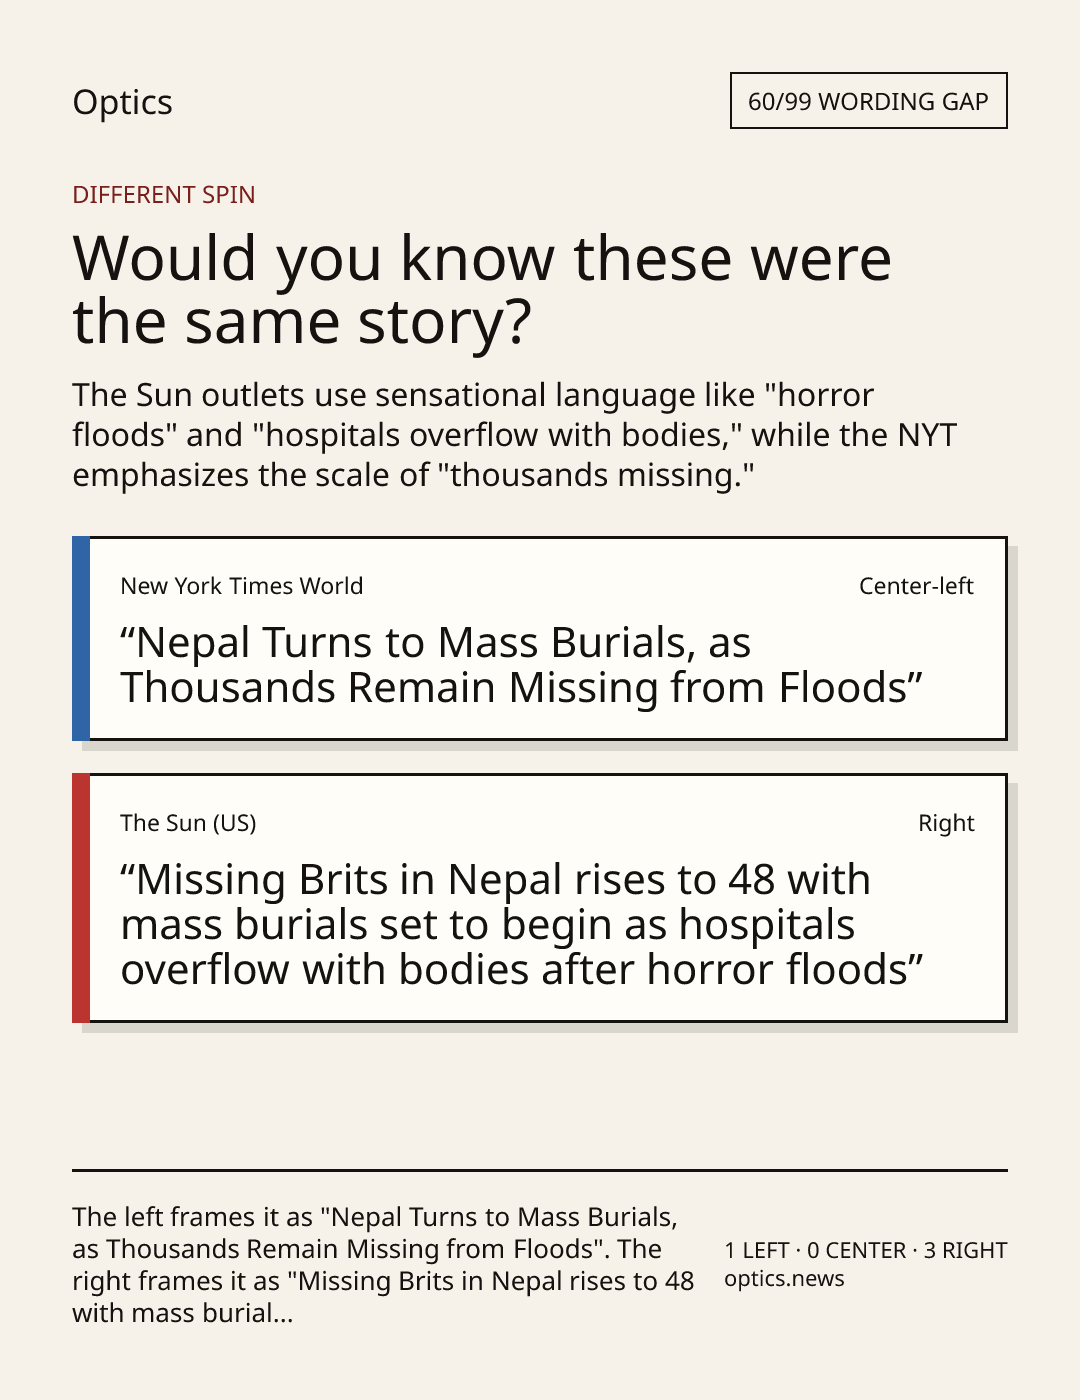
Task: Open "Missing Brits in Nepal" headline
Action: [521, 925]
